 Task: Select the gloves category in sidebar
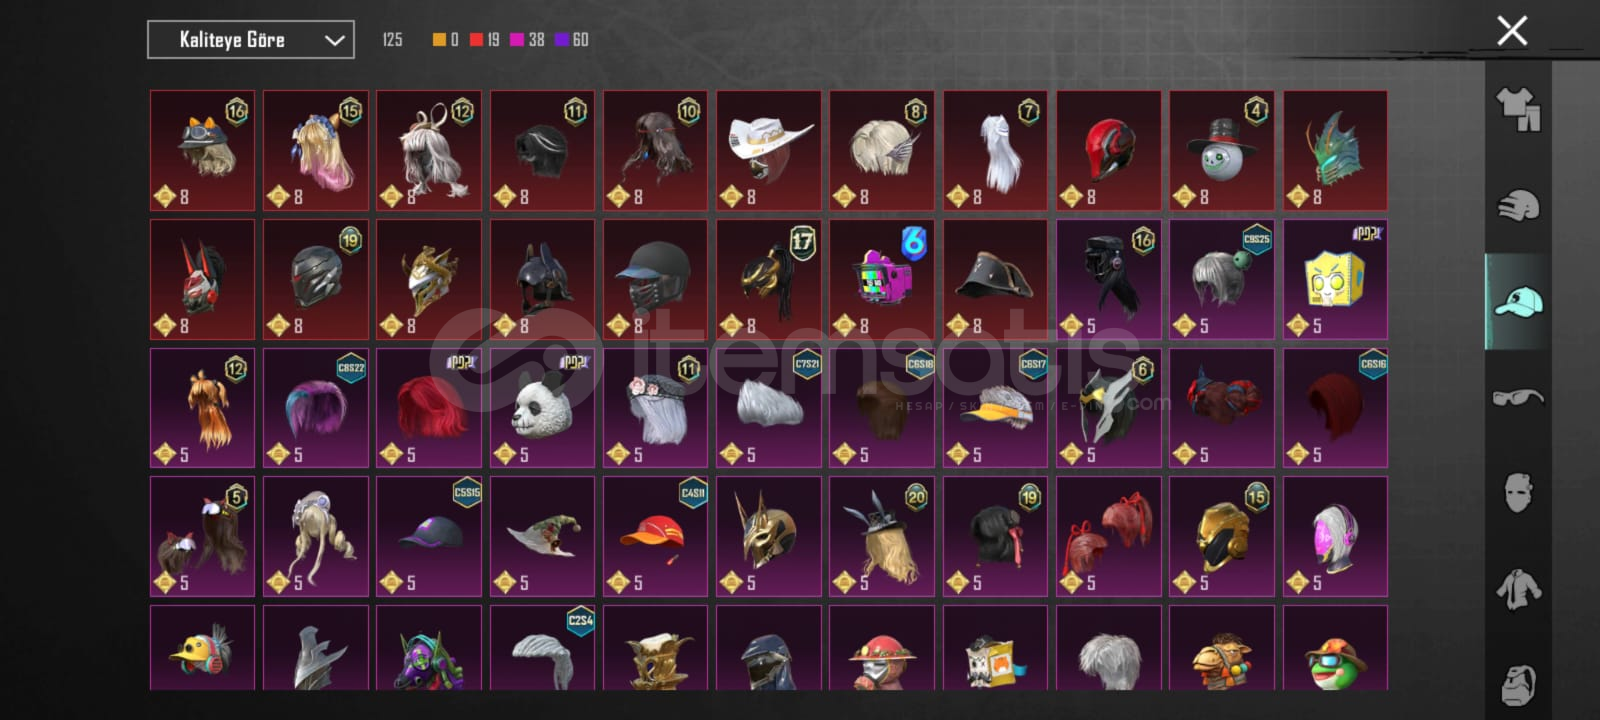pyautogui.click(x=1518, y=206)
